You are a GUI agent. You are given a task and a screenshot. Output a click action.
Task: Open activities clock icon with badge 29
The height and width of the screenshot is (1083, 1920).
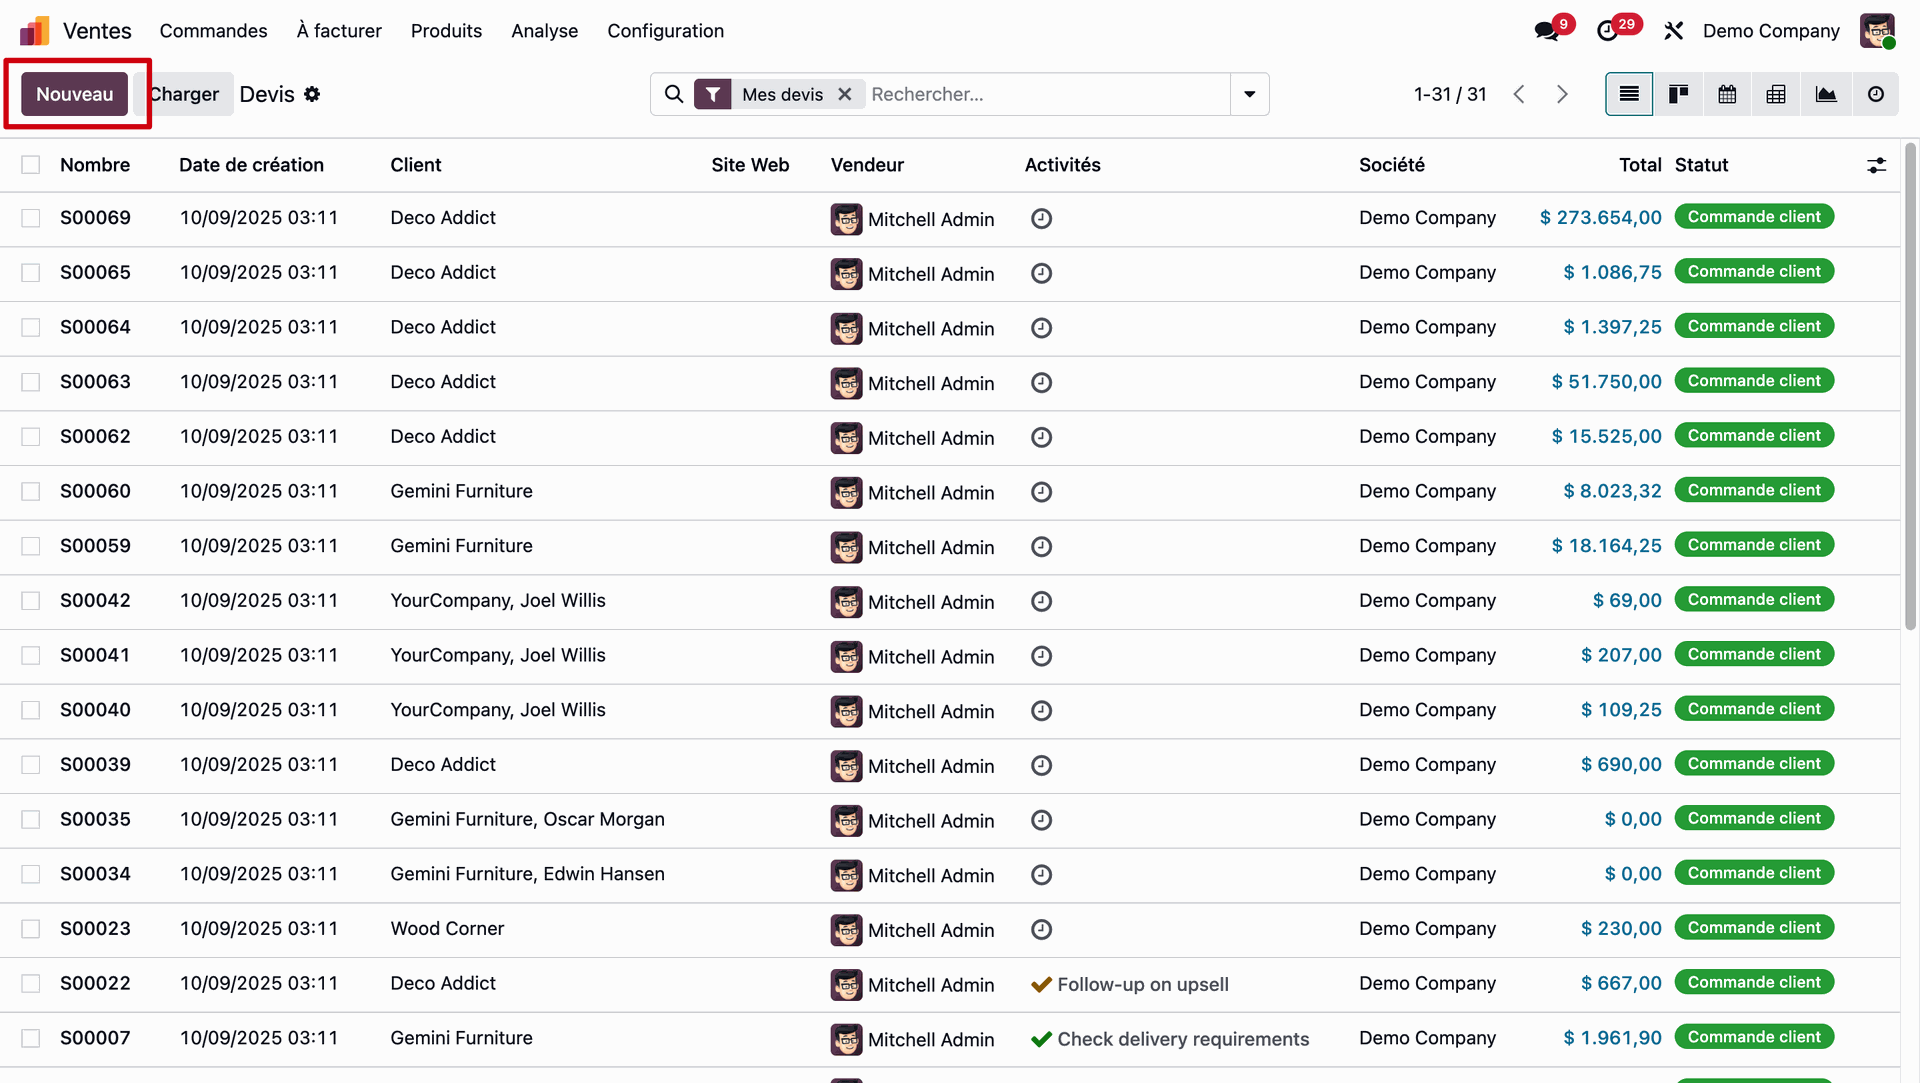pyautogui.click(x=1608, y=31)
